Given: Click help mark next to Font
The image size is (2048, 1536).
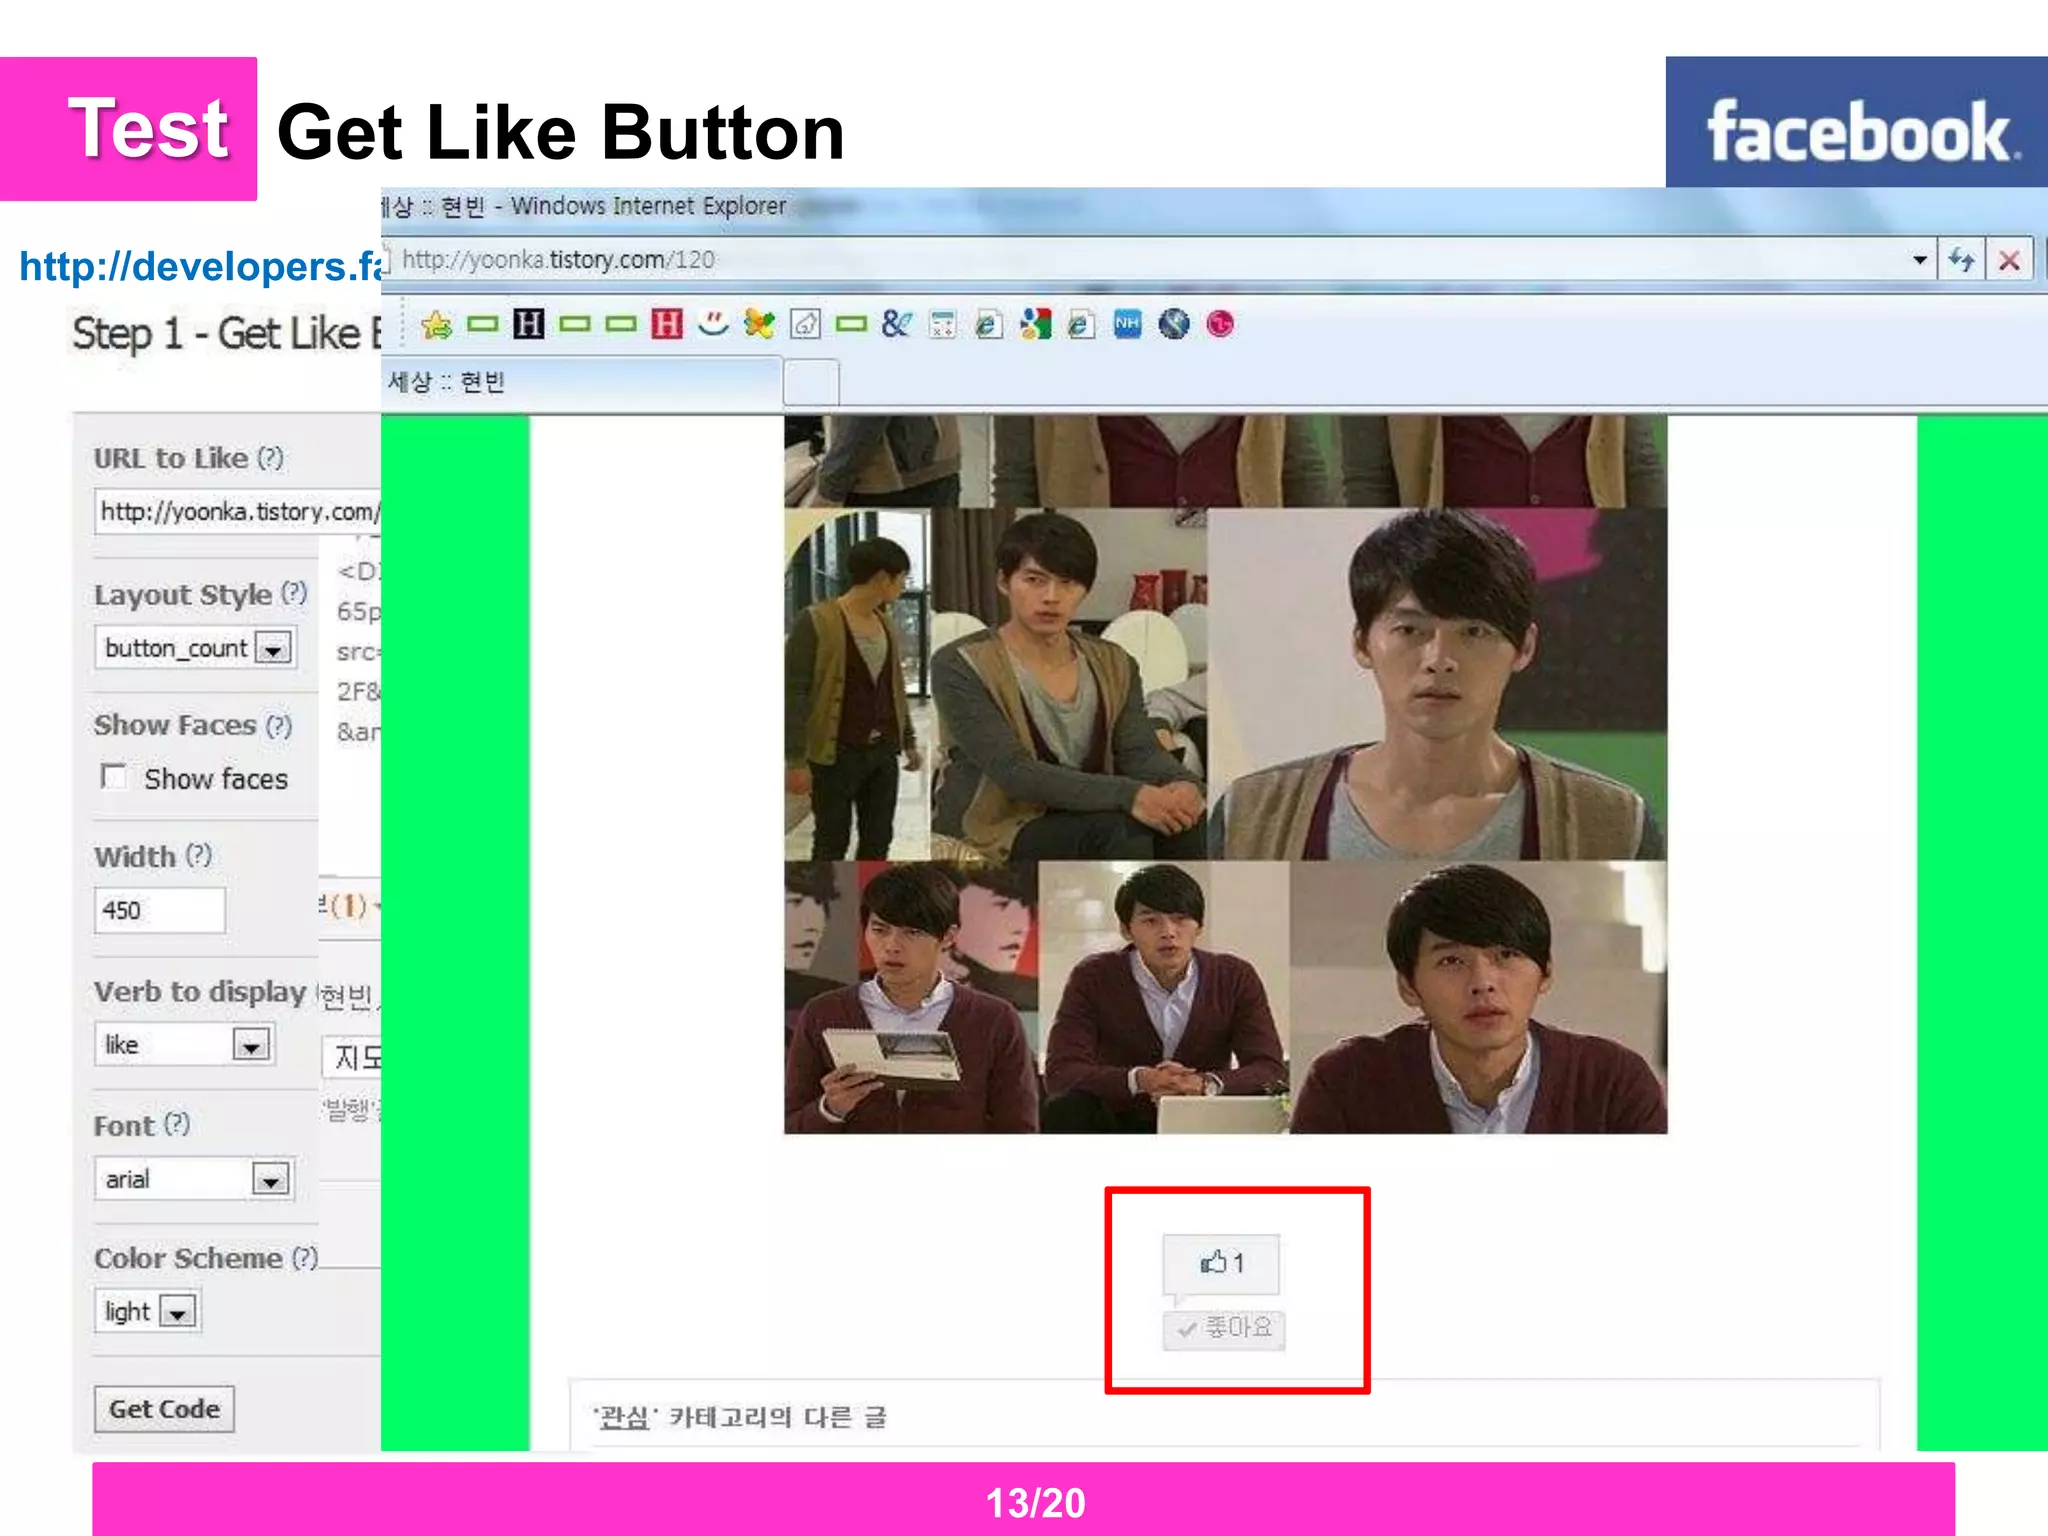Looking at the screenshot, I should (x=177, y=1124).
